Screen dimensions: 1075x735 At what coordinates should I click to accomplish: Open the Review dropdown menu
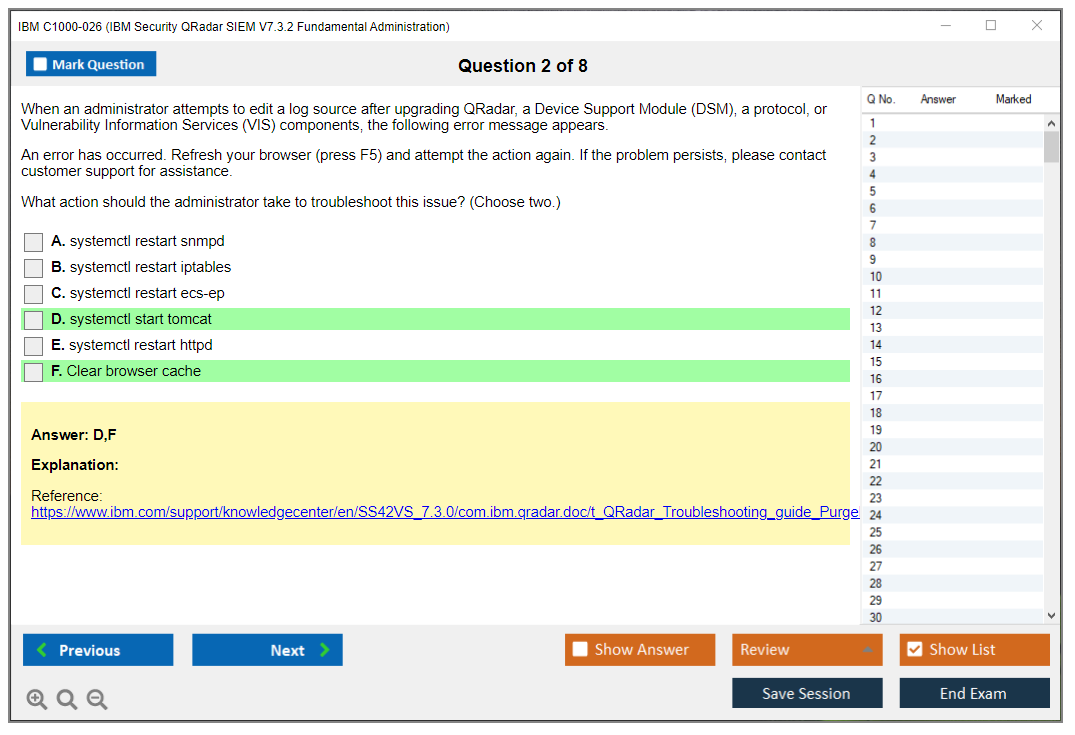pyautogui.click(x=806, y=650)
